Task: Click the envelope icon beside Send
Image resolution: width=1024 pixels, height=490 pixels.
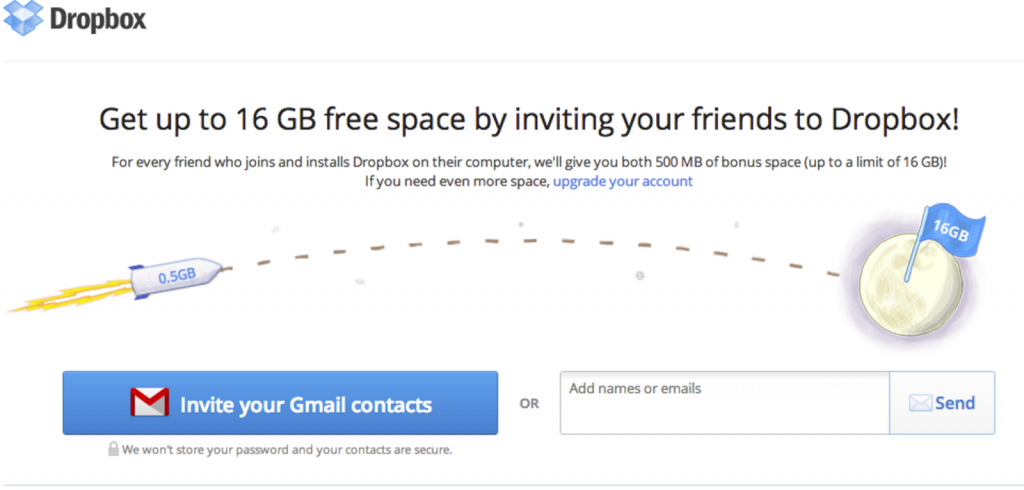Action: (x=920, y=403)
